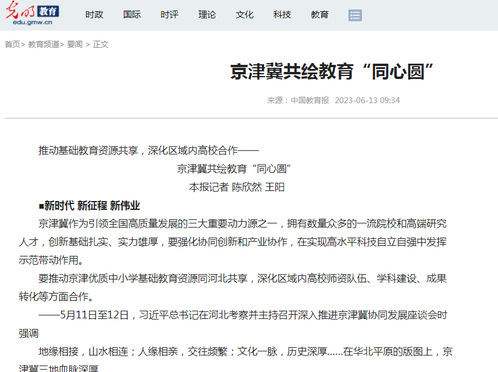This screenshot has height=372, width=498.
Task: Open the 国际 navigation tab
Action: (x=132, y=15)
